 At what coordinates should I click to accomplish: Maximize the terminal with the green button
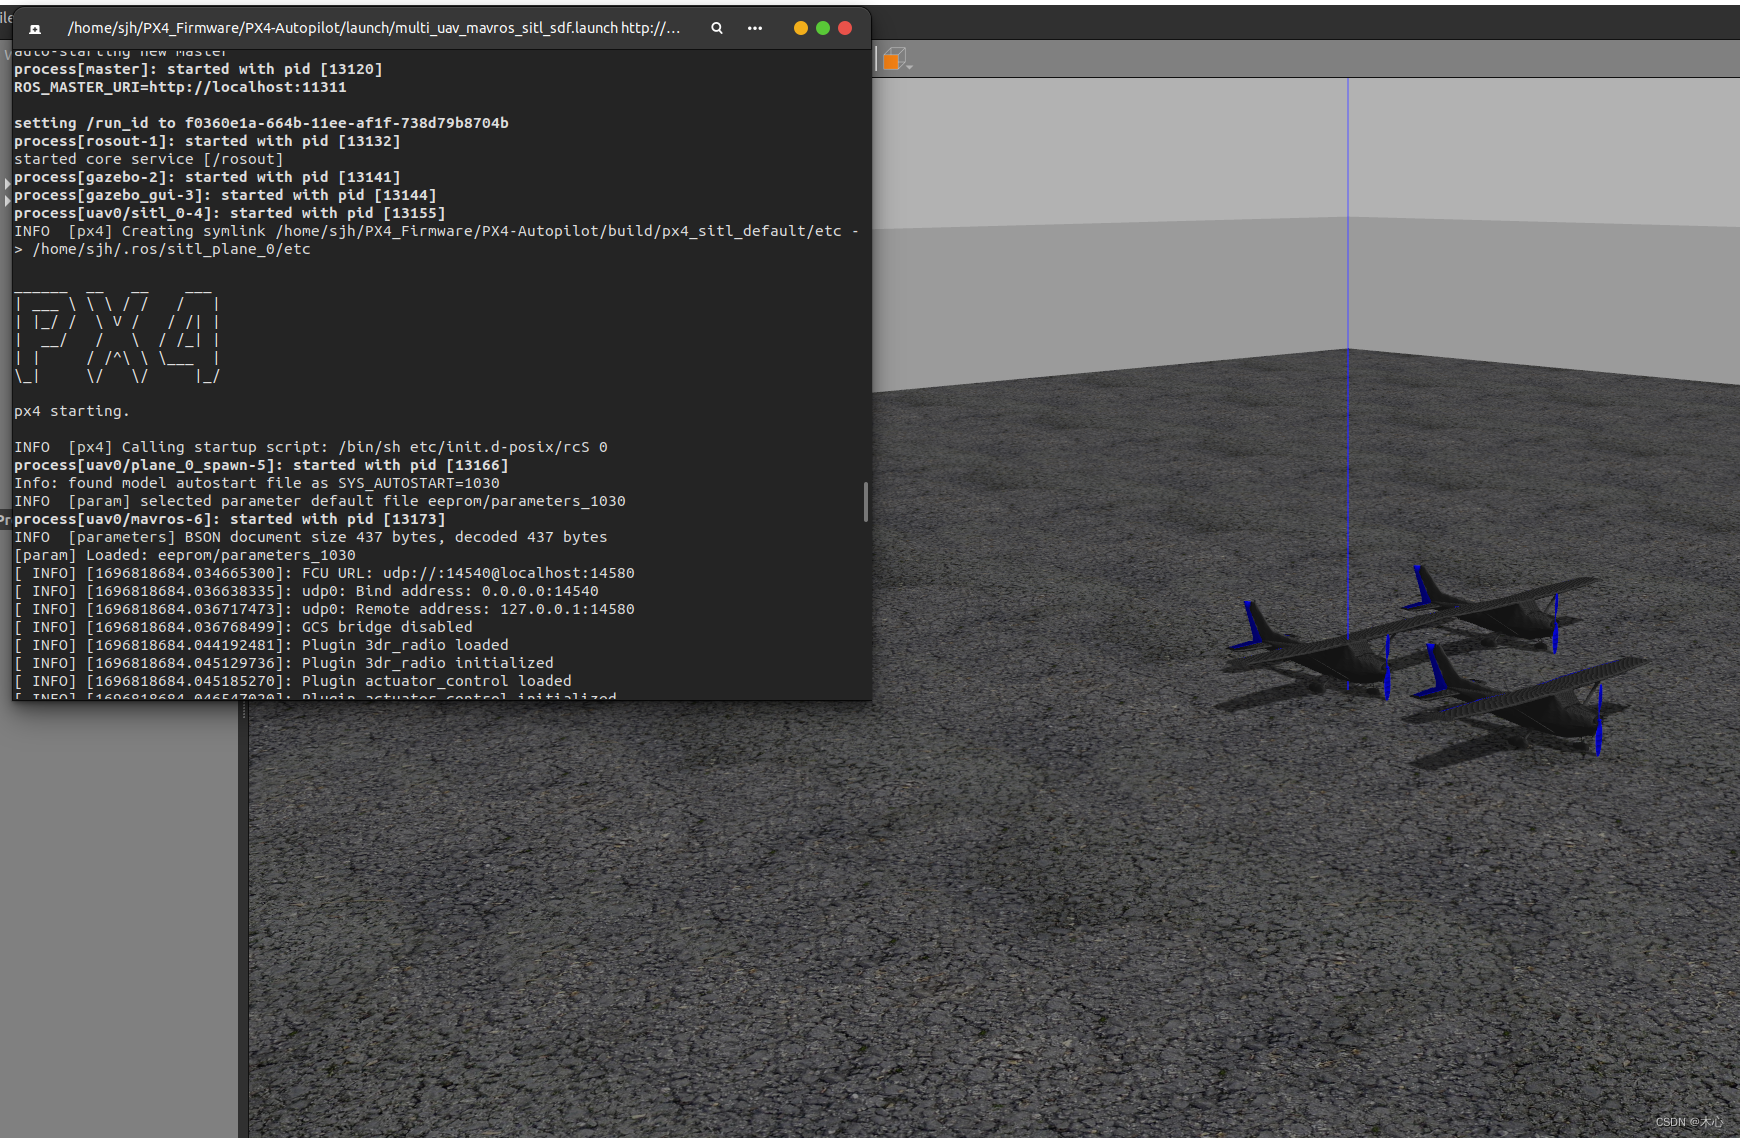point(823,28)
